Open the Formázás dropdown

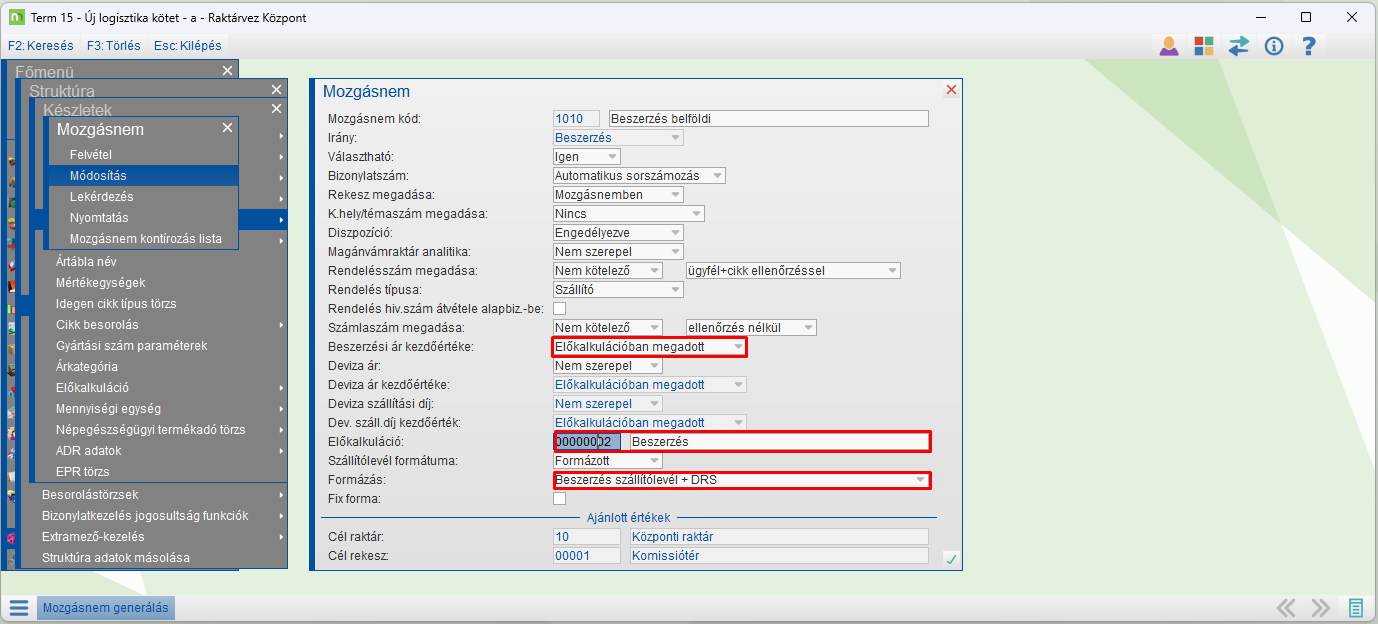(741, 479)
